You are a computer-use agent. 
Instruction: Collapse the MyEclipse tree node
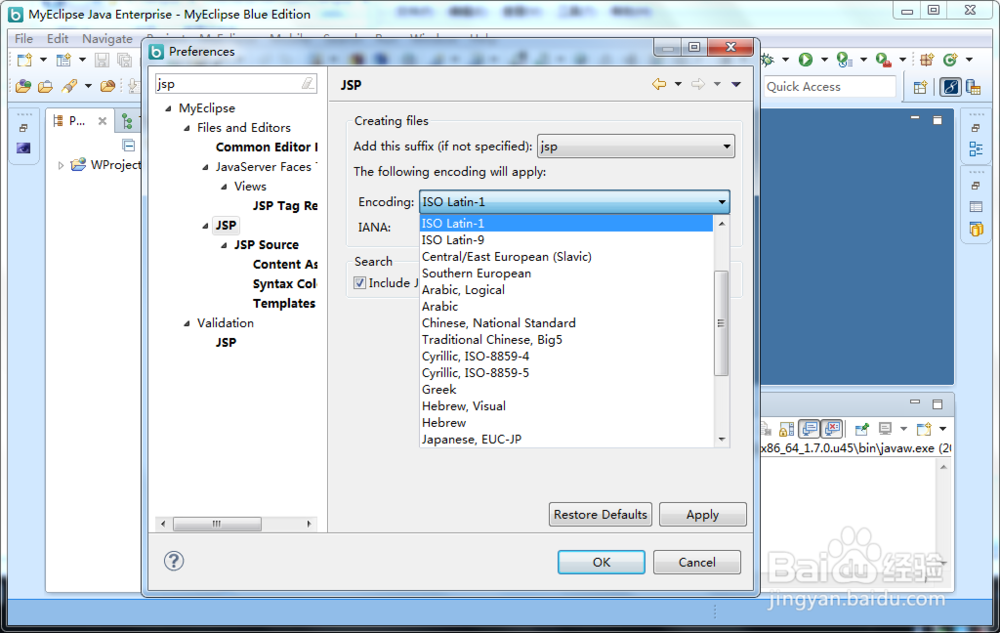tap(168, 108)
